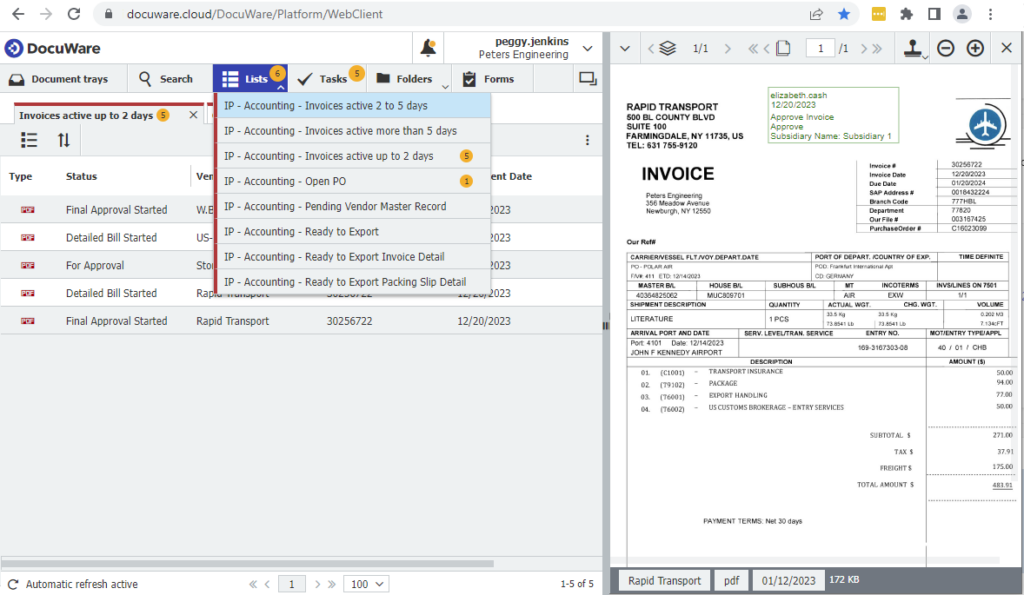Select Ready to Export Invoice Detail list
The height and width of the screenshot is (595, 1024).
pyautogui.click(x=353, y=257)
